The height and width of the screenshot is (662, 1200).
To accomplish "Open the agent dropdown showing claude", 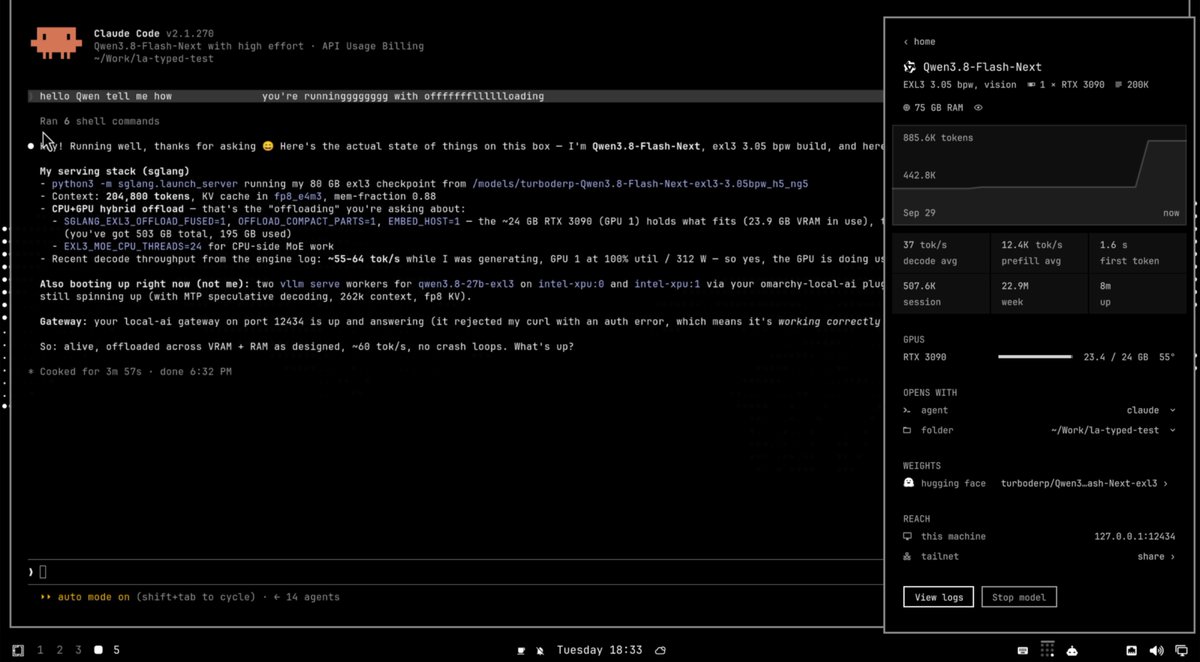I will click(1149, 410).
